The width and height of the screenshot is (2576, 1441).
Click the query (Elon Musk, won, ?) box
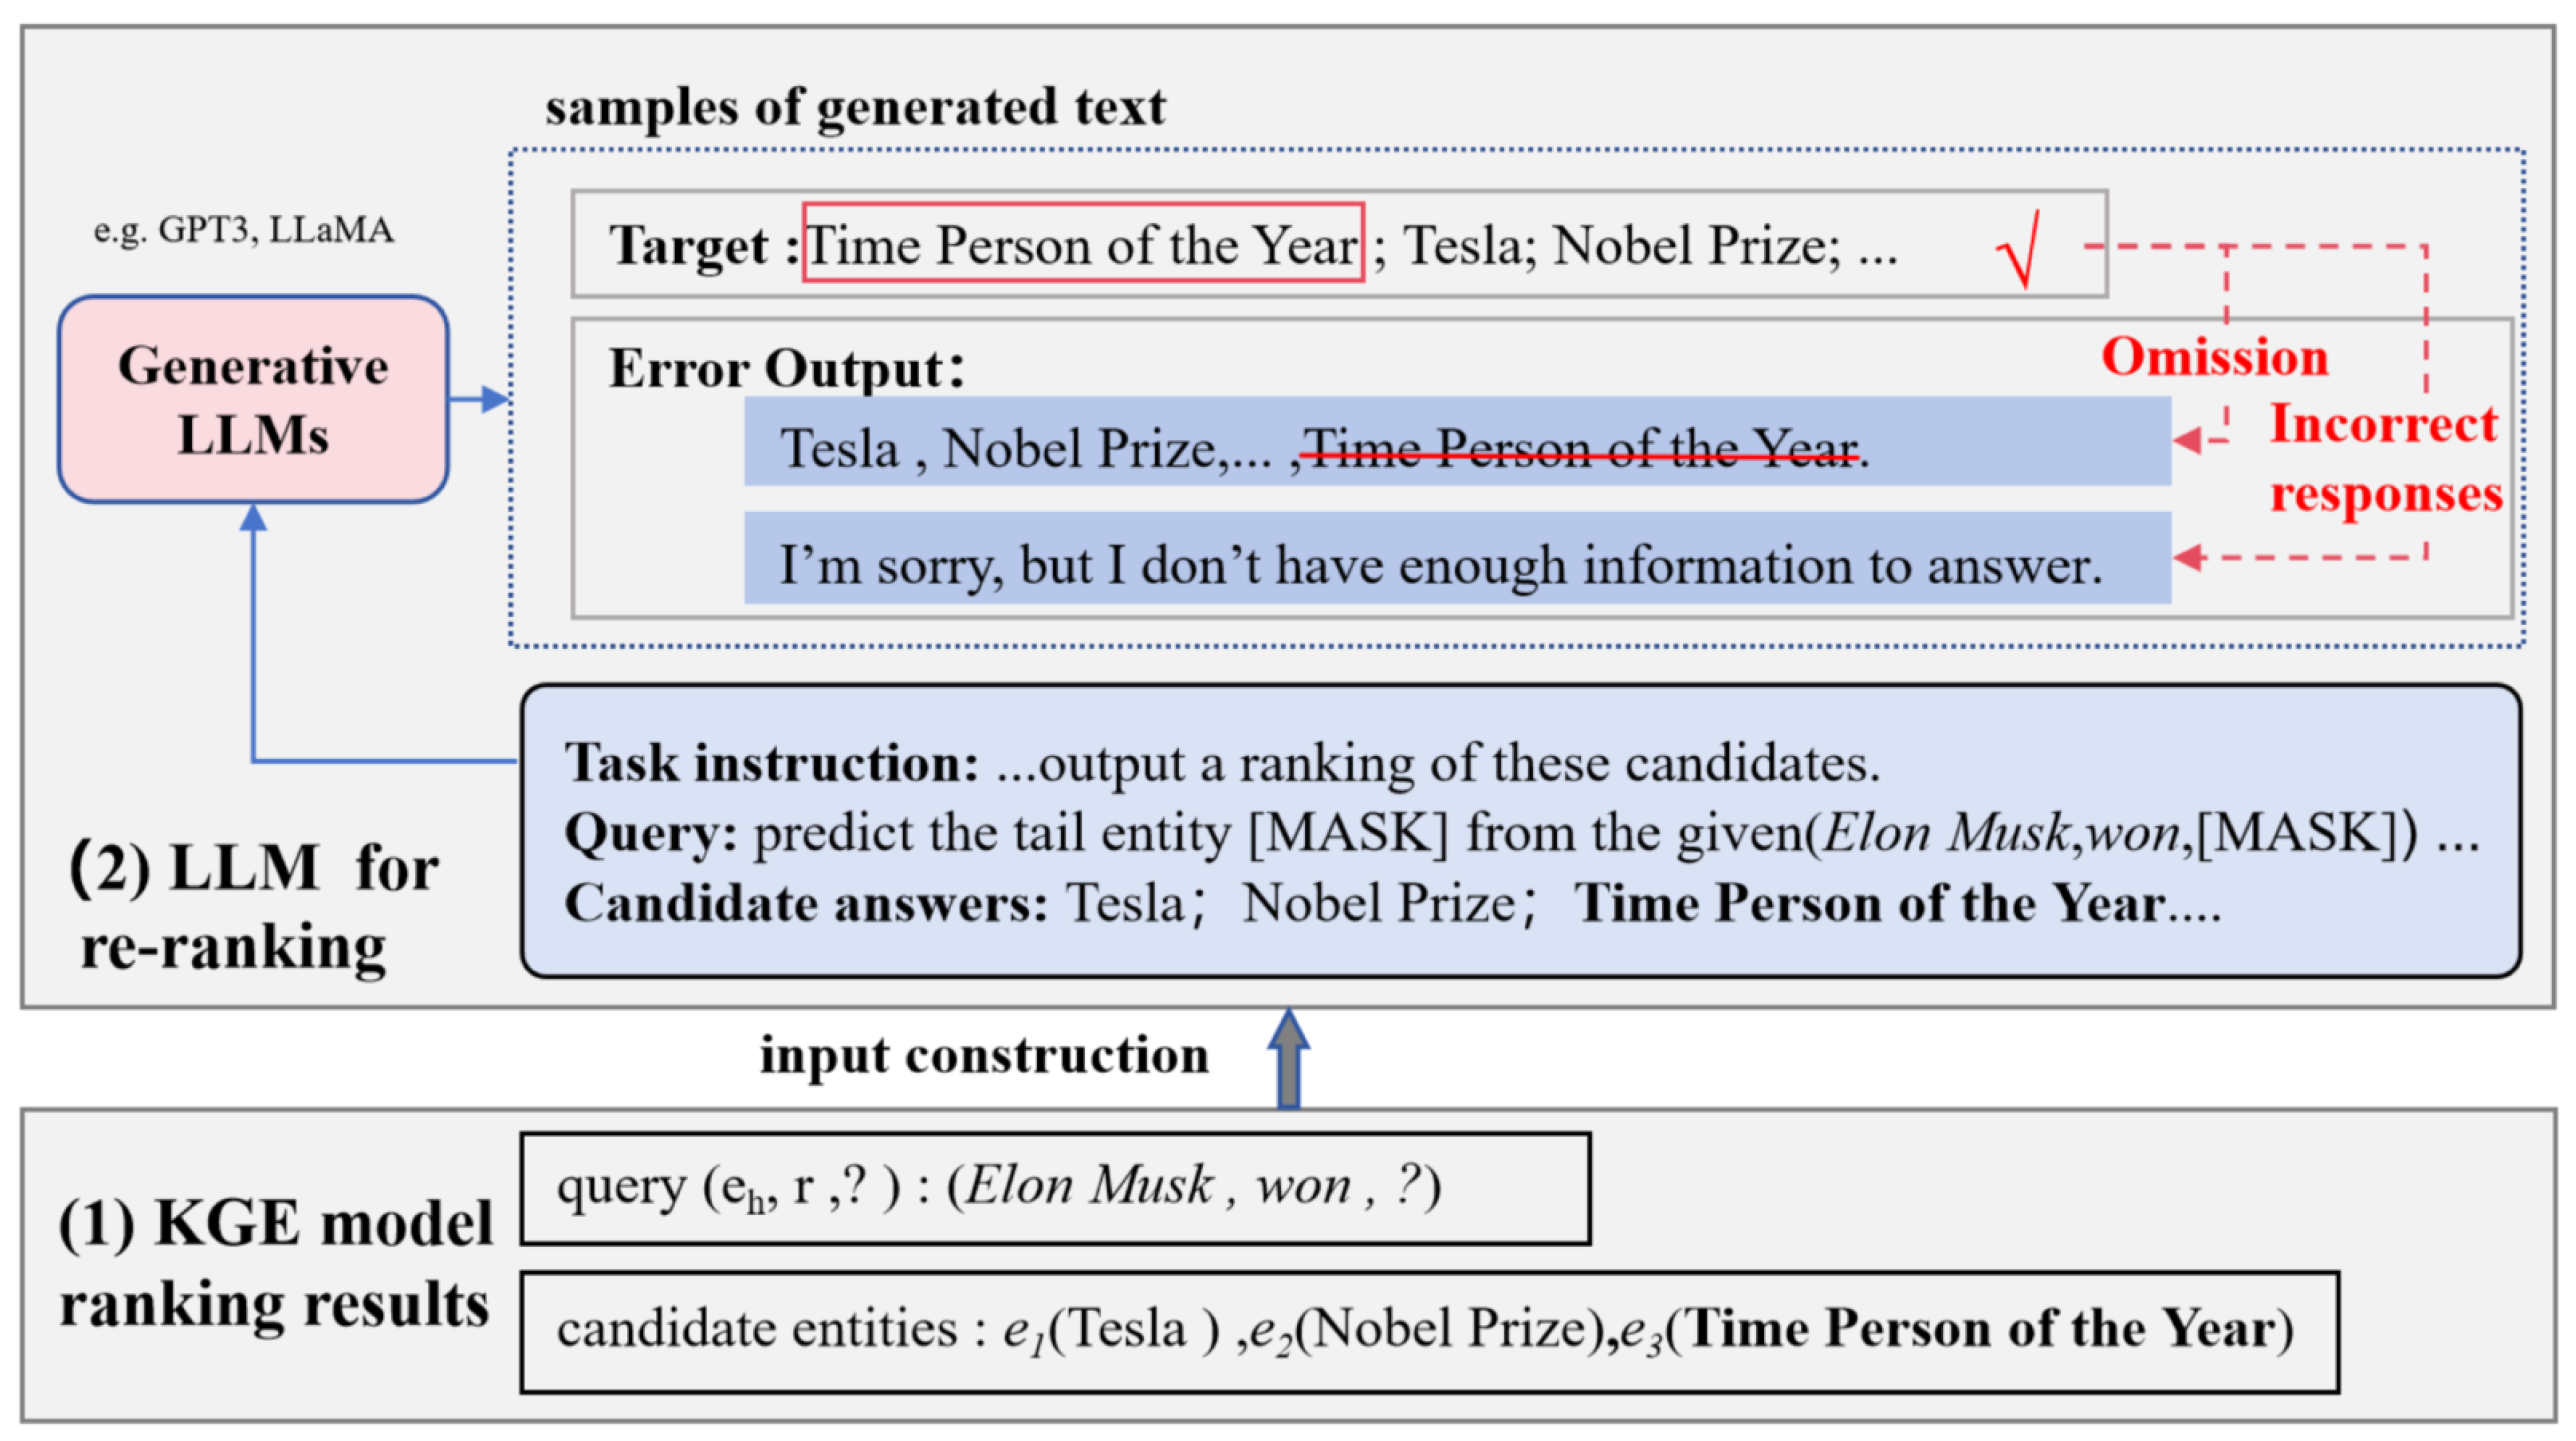pyautogui.click(x=1055, y=1188)
